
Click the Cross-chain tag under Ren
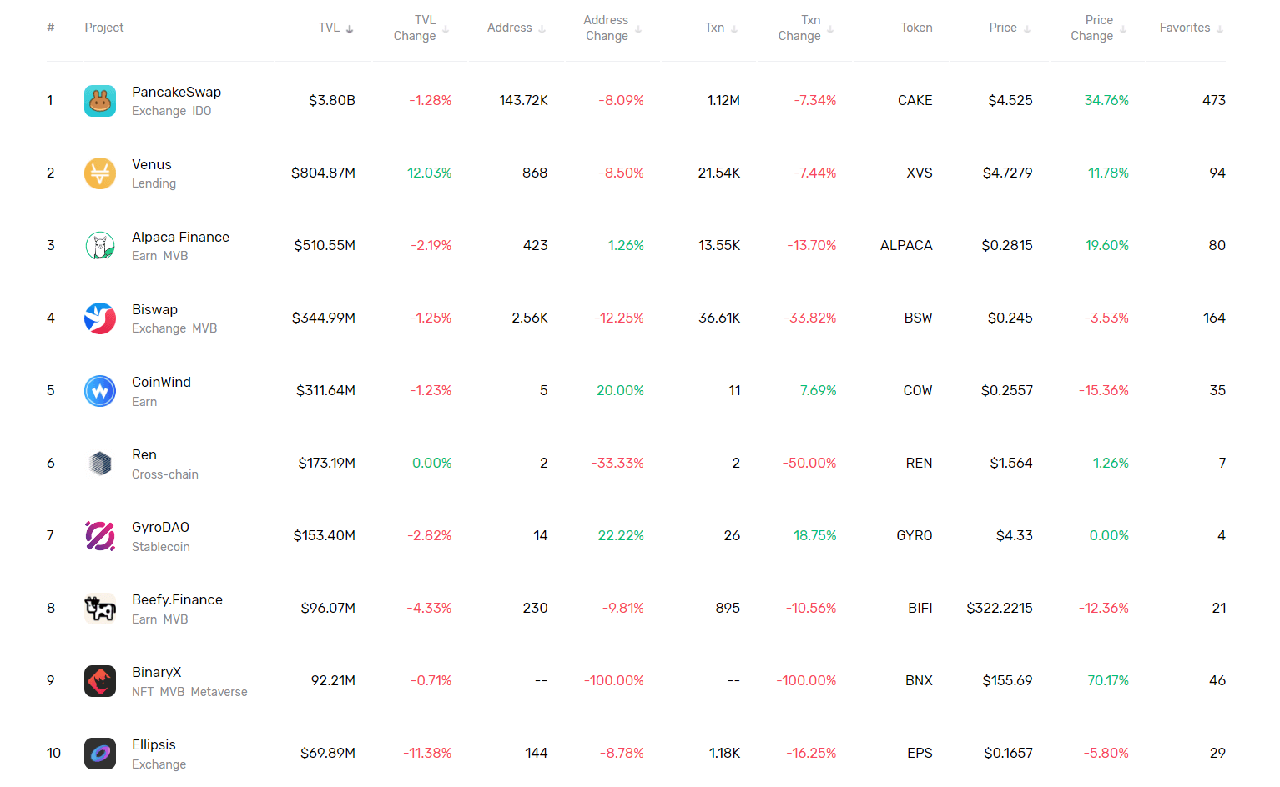click(165, 474)
